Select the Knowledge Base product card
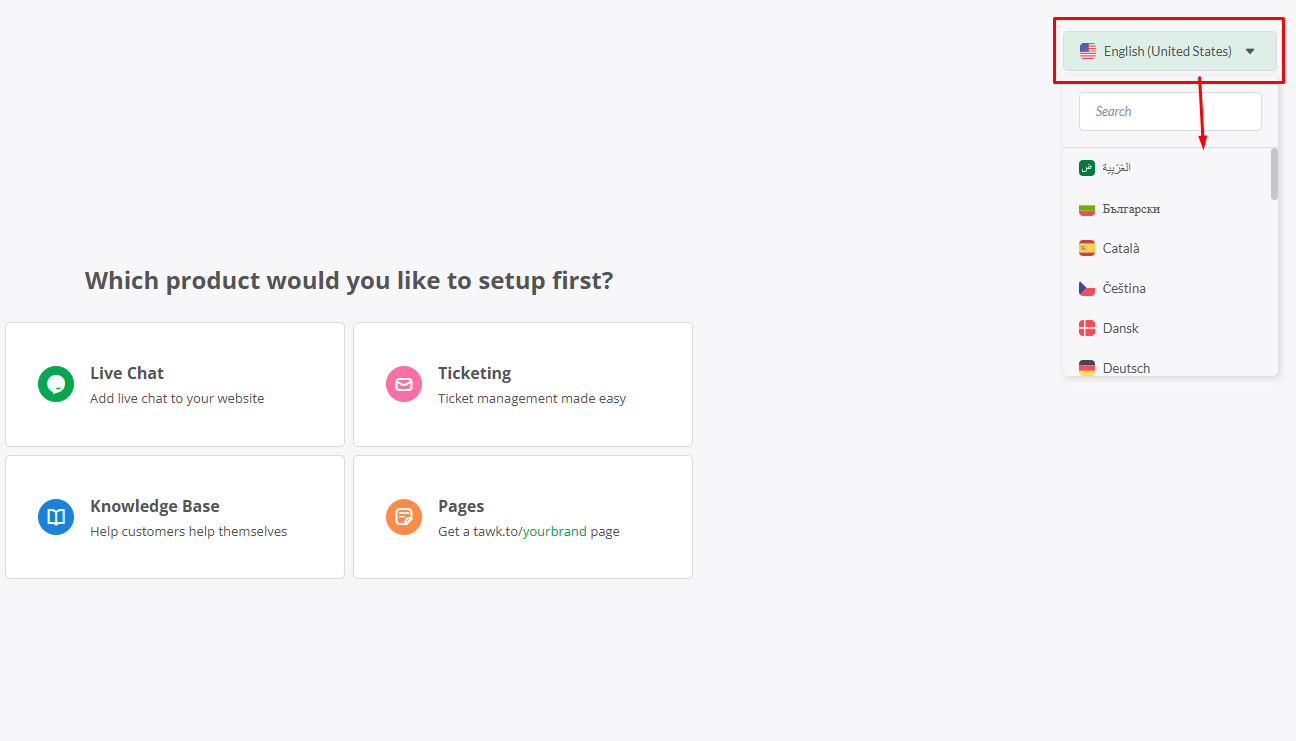This screenshot has height=741, width=1296. (175, 517)
